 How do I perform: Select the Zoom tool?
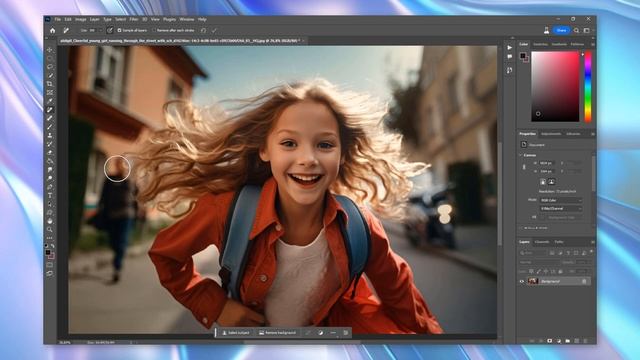(50, 230)
